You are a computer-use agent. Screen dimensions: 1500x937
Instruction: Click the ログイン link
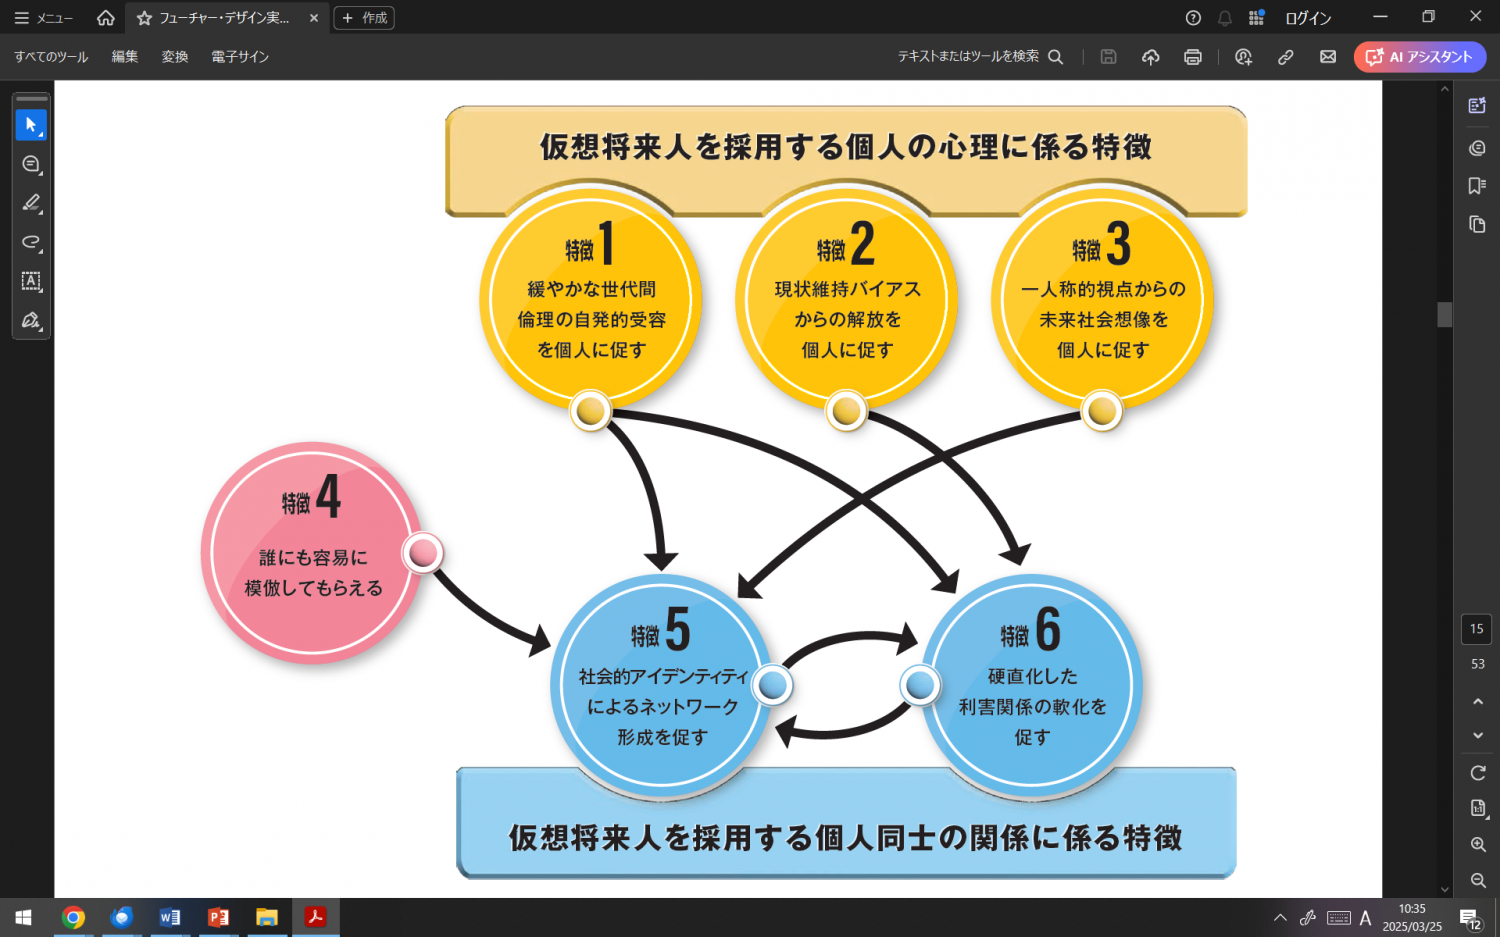(x=1308, y=18)
